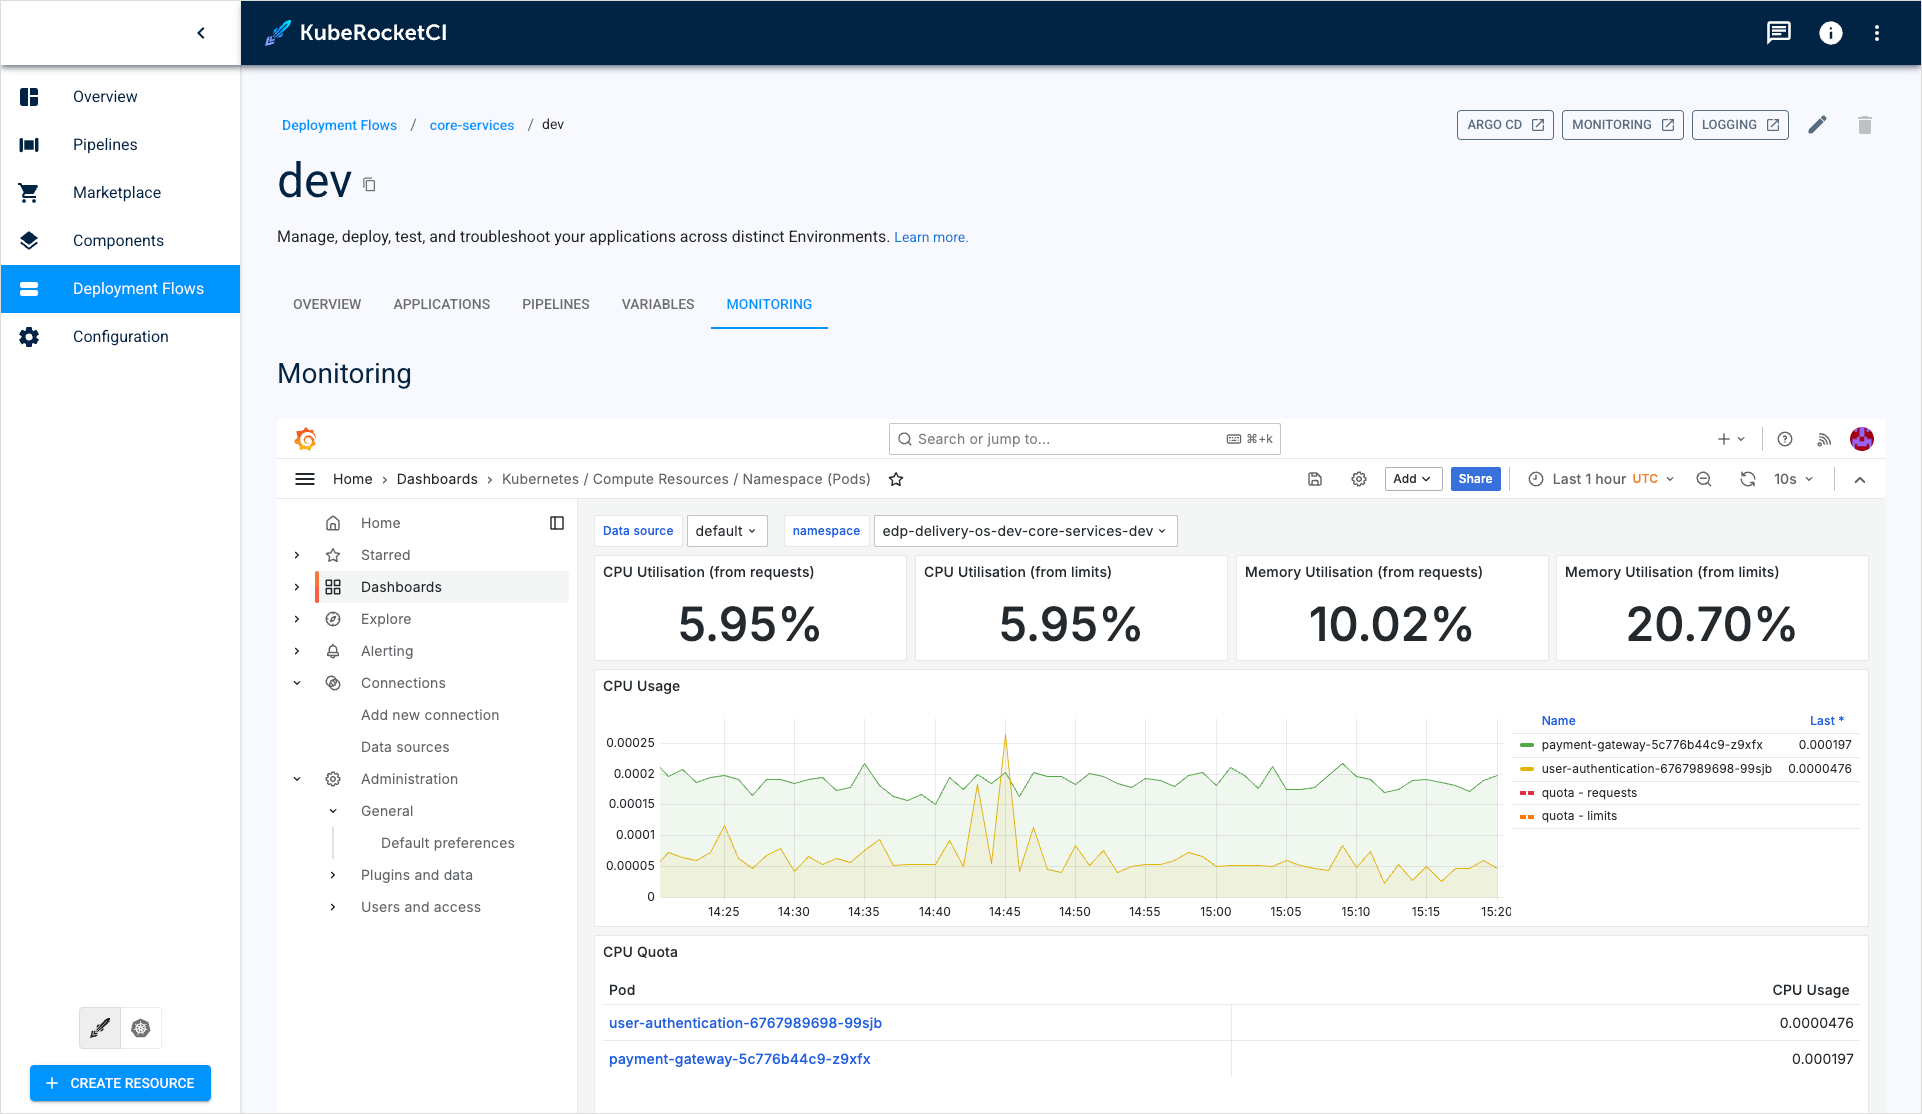Open the 10s auto-refresh interval dropdown
Viewport: 1922px width, 1114px height.
point(1793,479)
